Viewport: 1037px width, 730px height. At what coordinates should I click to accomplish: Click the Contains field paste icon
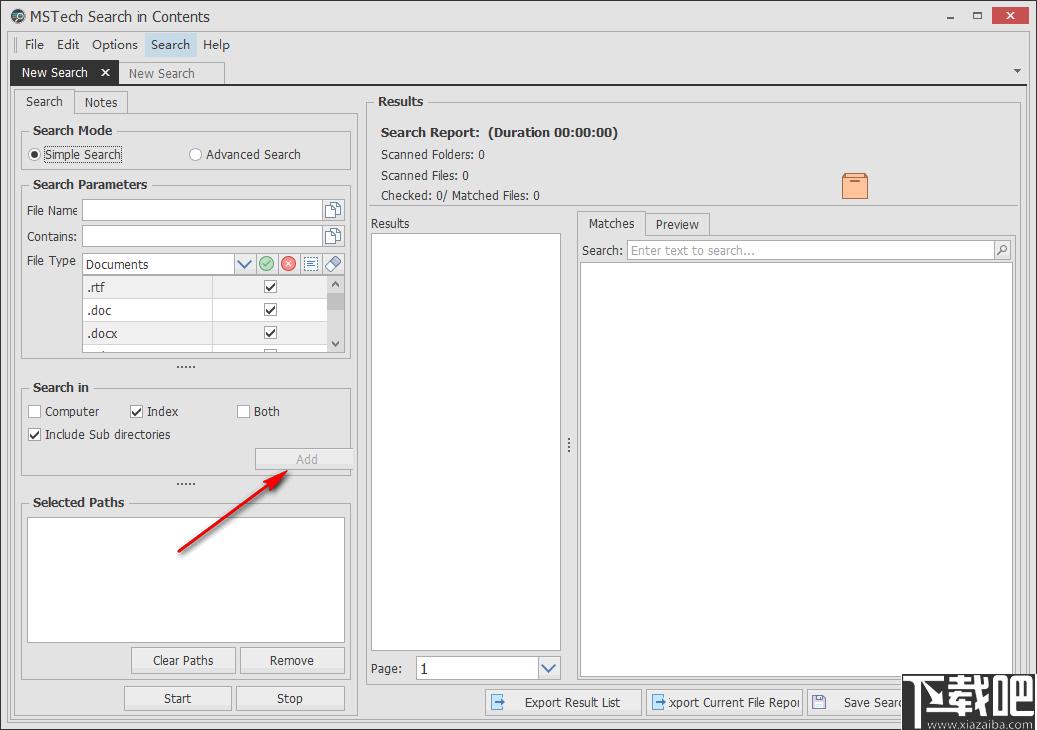(x=333, y=236)
